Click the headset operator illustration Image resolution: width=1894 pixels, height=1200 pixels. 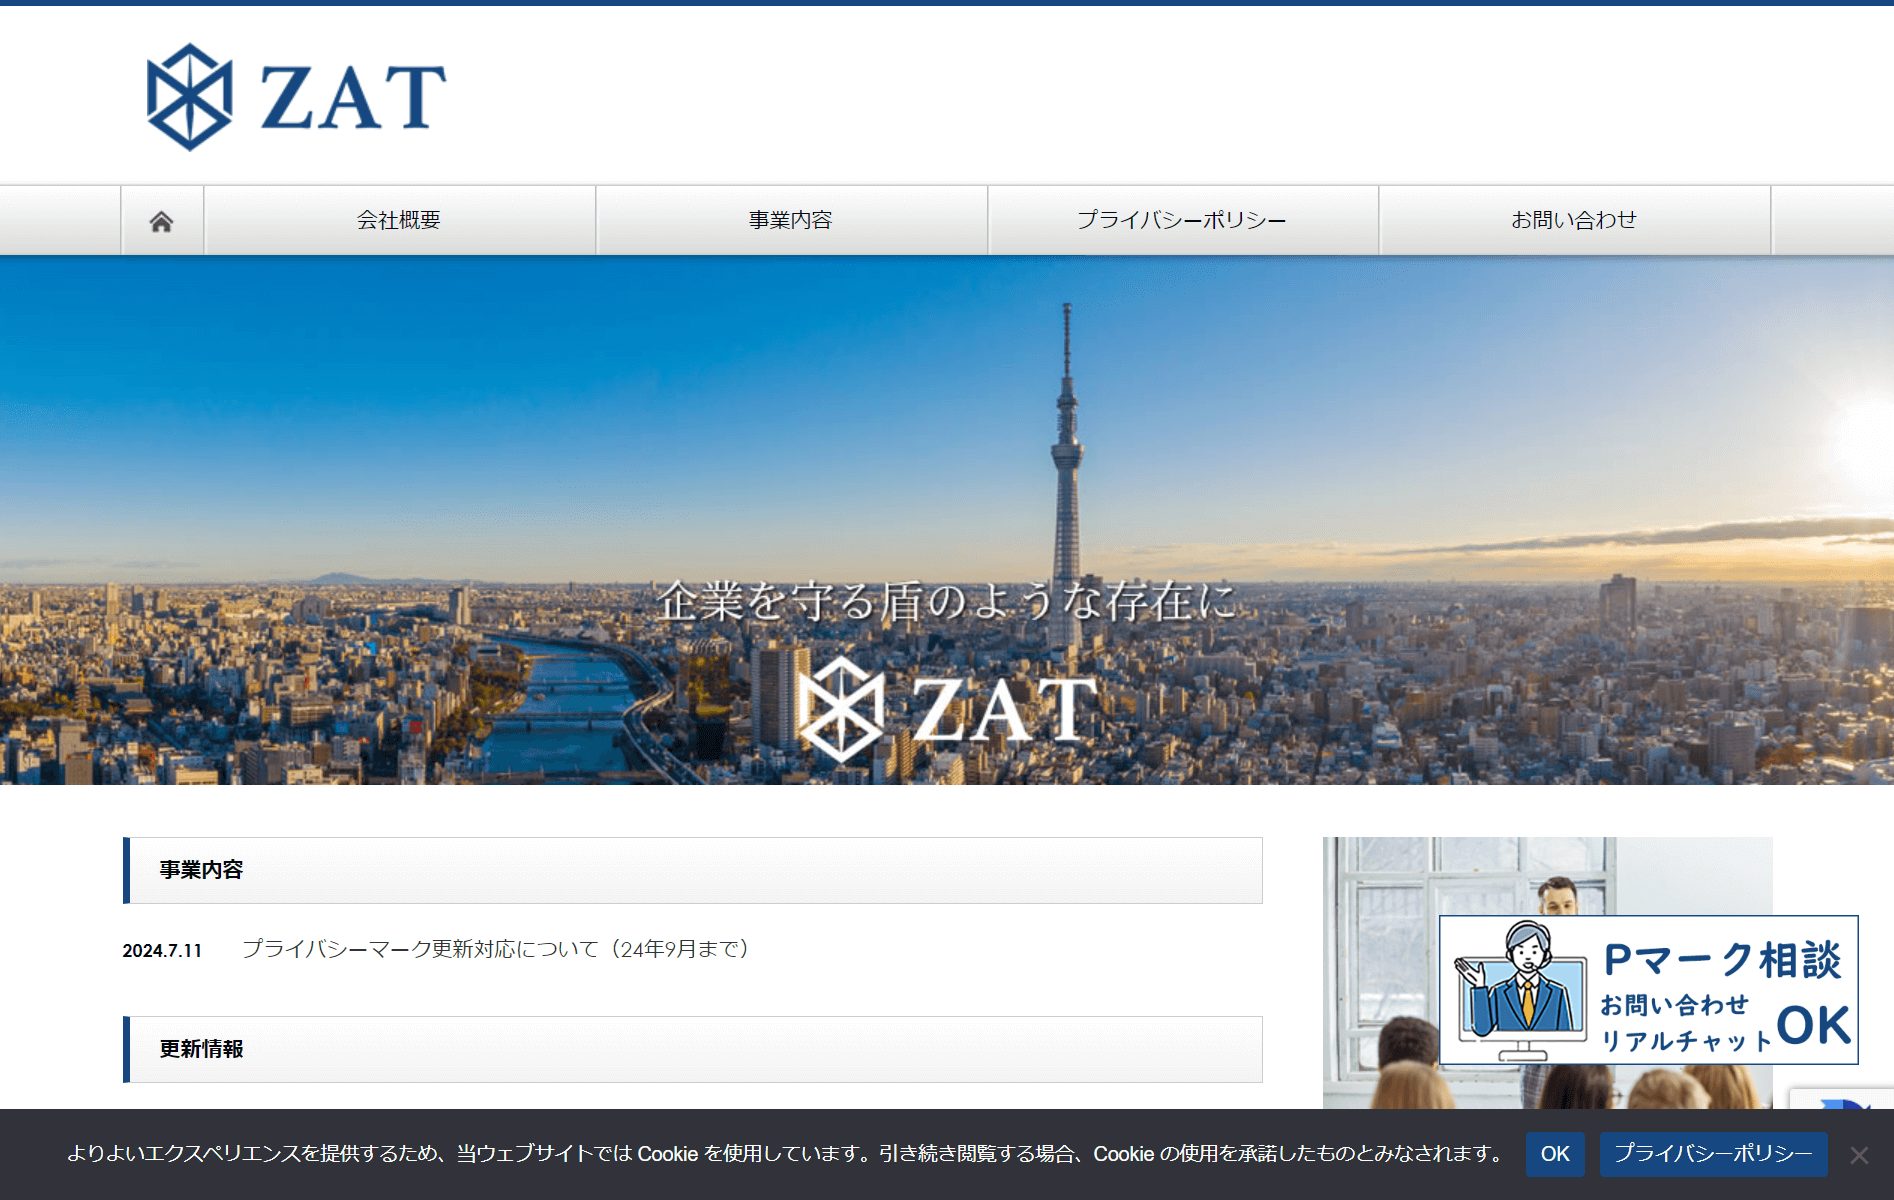click(1519, 985)
